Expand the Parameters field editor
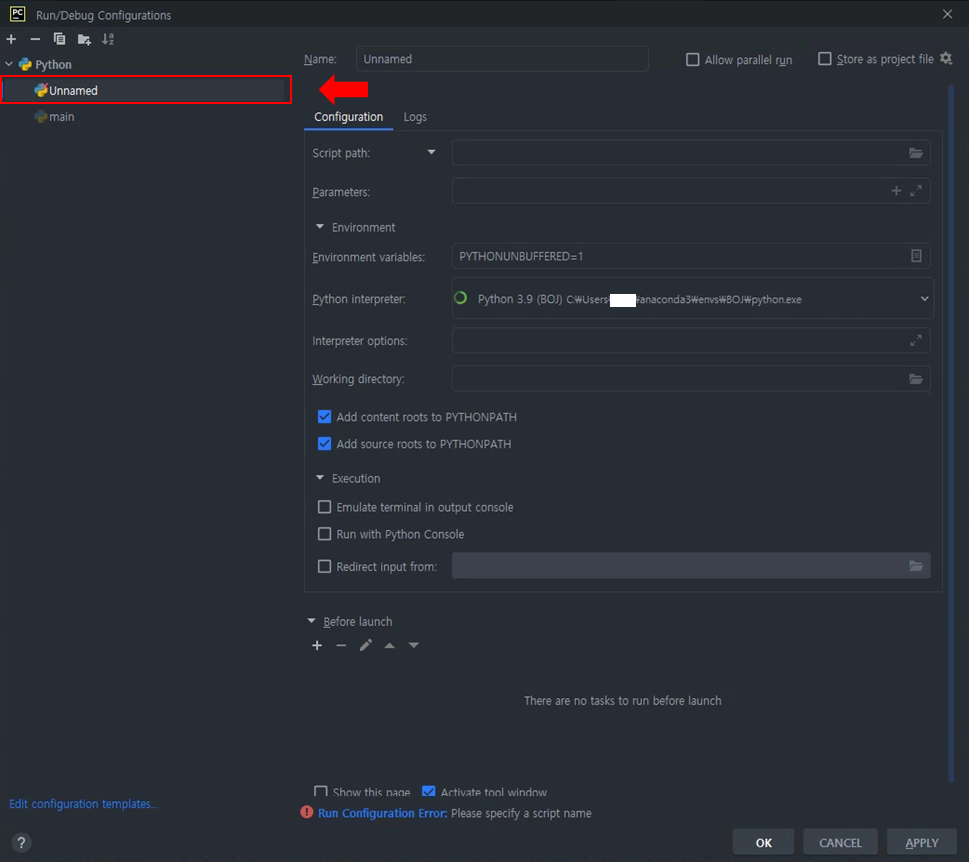Viewport: 969px width, 862px height. pyautogui.click(x=915, y=190)
